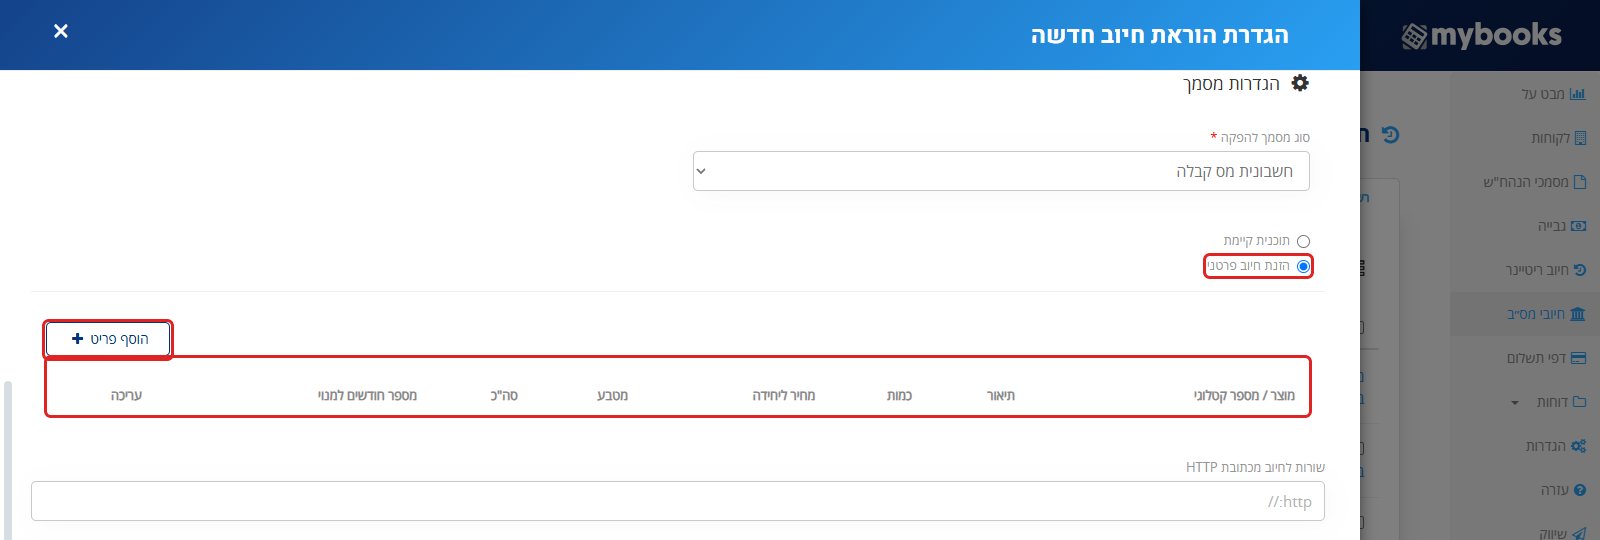Click the תיאור column header
Image resolution: width=1600 pixels, height=540 pixels.
click(1001, 396)
